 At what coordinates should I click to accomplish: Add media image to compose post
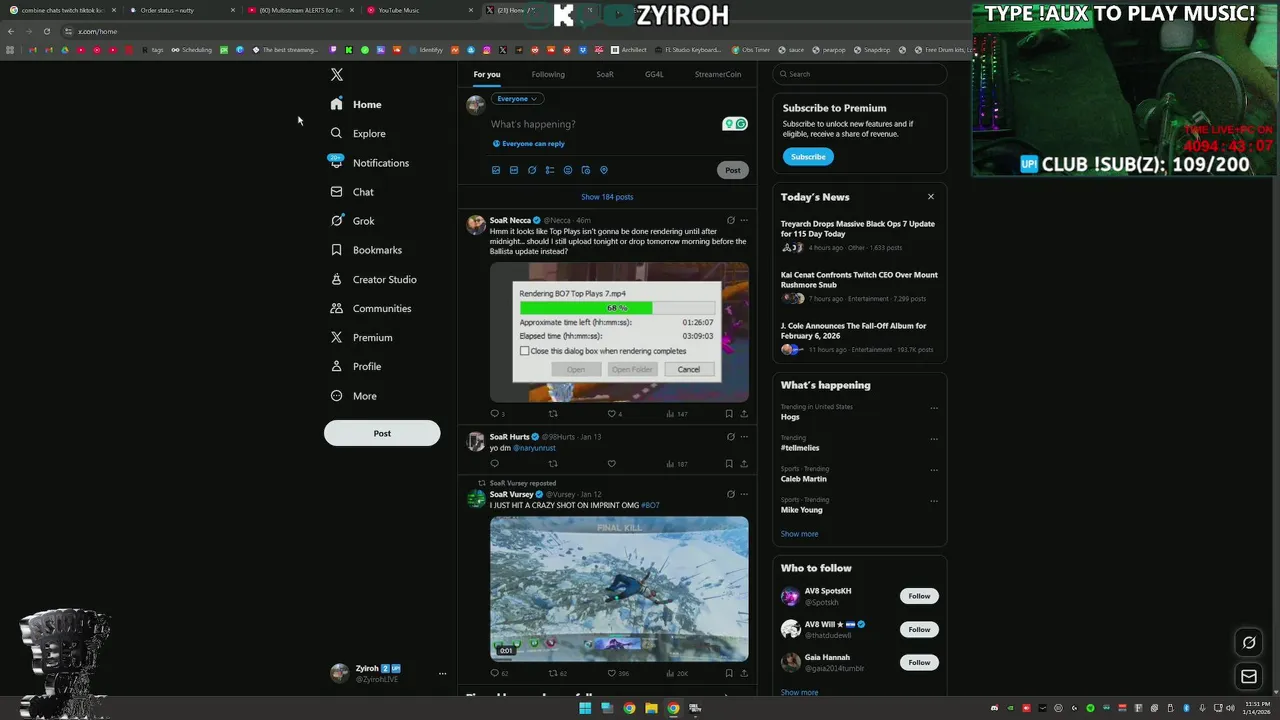(496, 170)
